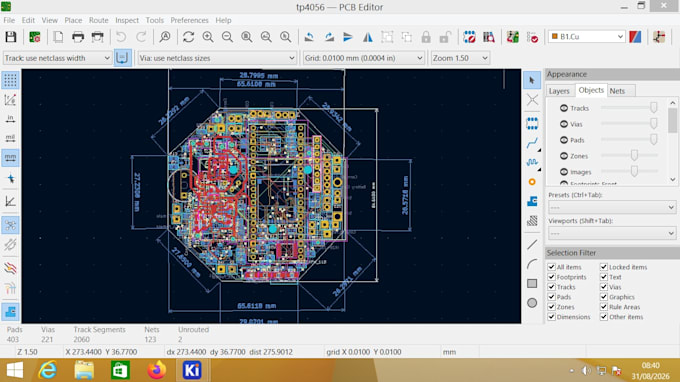The image size is (680, 382).
Task: Toggle visibility of Vias objects
Action: click(564, 124)
